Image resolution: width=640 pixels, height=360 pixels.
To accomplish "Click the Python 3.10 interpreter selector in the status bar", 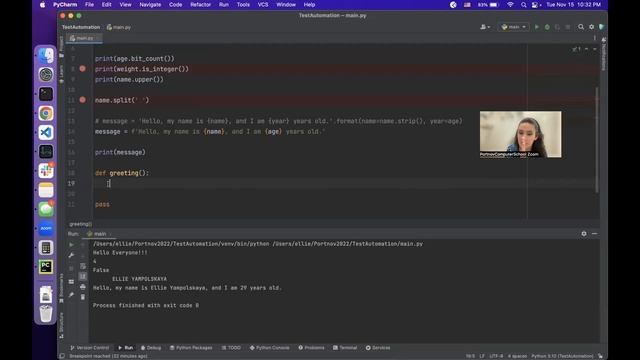I will click(562, 356).
